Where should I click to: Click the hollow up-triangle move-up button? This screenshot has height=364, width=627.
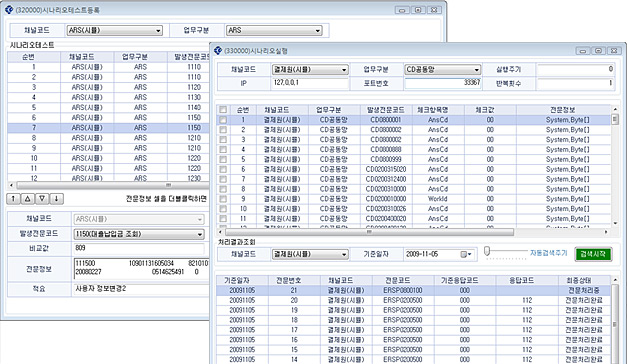coord(28,198)
